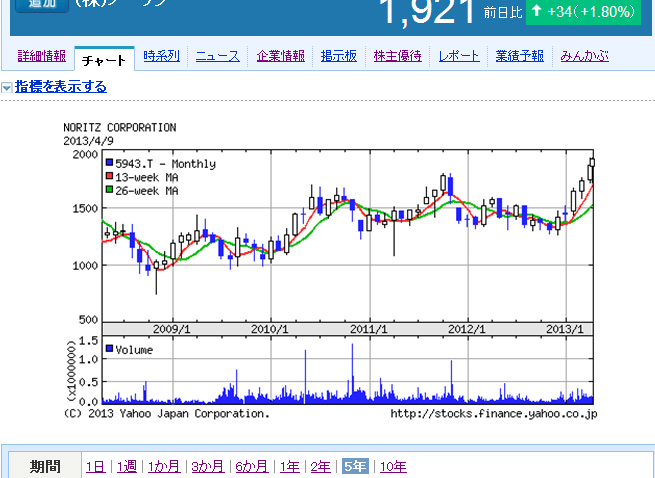
Task: Click the 500 price axis label
Action: [x=89, y=320]
